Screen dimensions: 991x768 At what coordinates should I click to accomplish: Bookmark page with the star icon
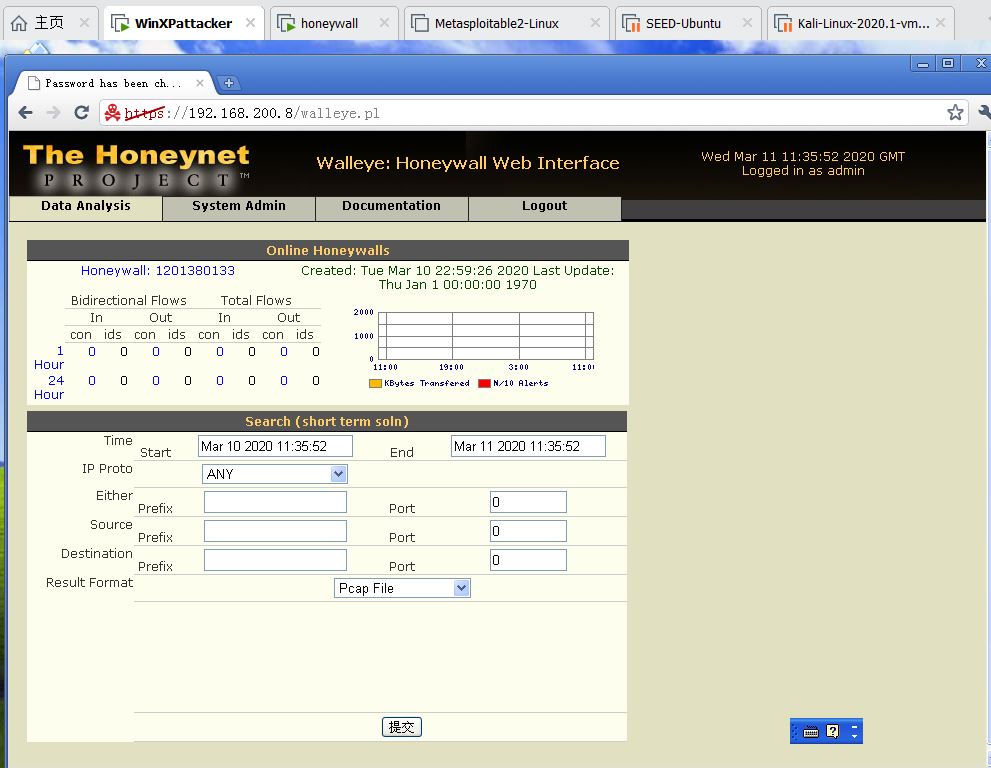coord(955,113)
